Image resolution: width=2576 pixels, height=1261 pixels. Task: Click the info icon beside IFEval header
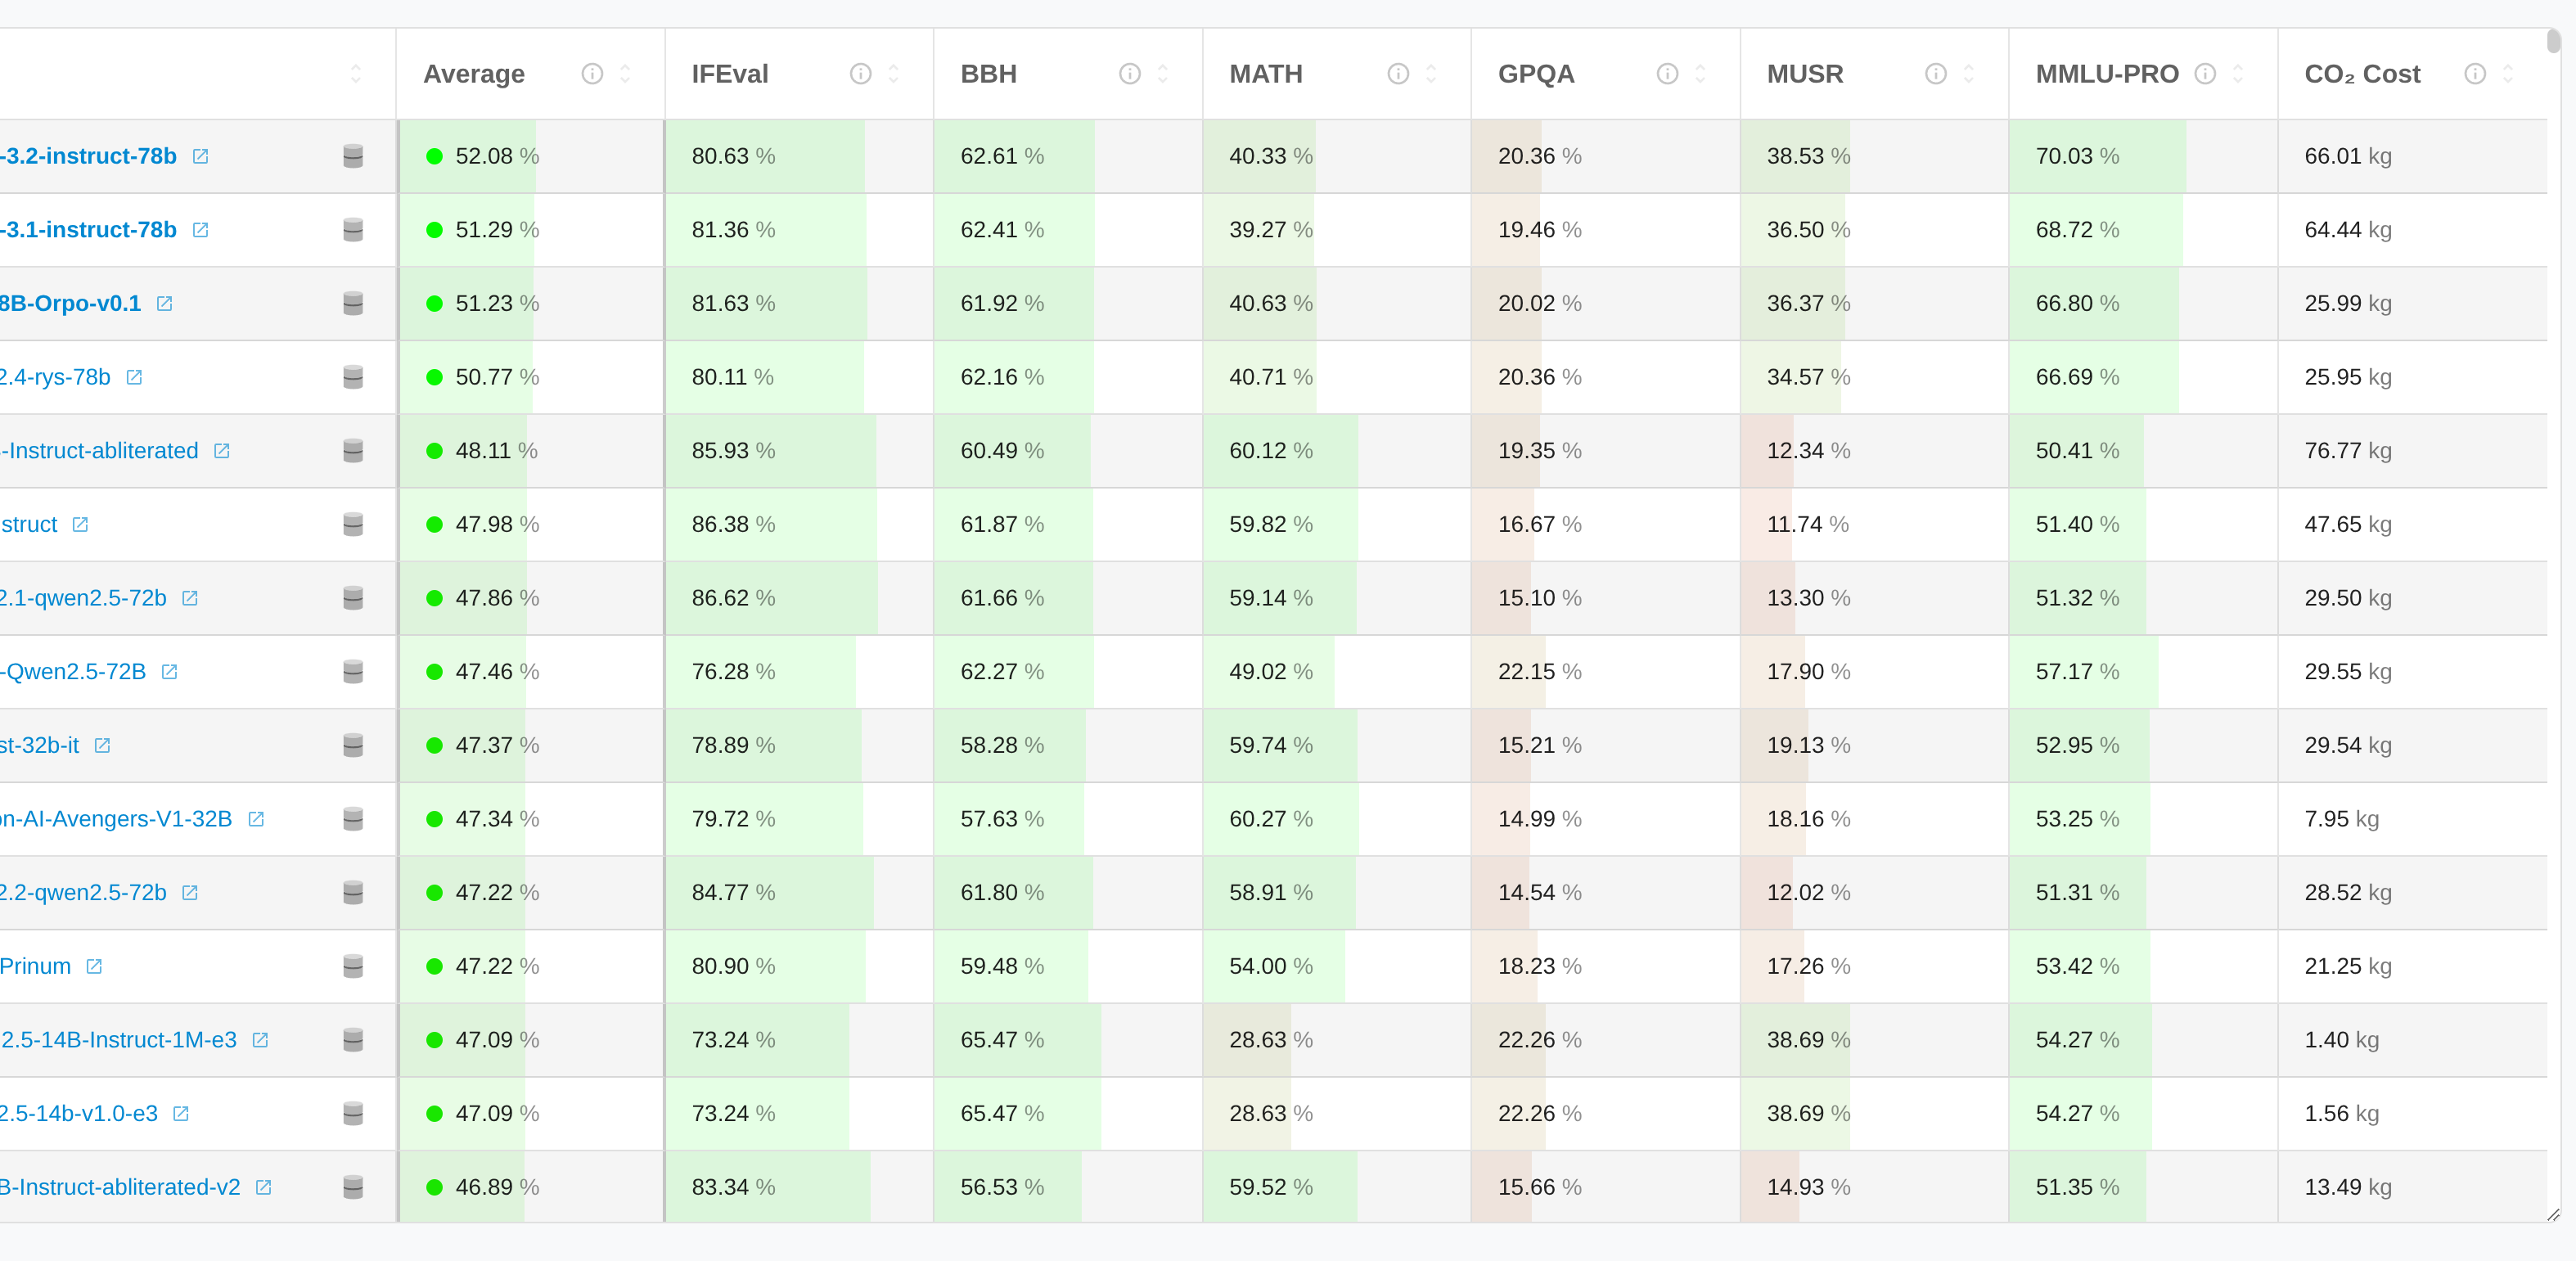(860, 74)
